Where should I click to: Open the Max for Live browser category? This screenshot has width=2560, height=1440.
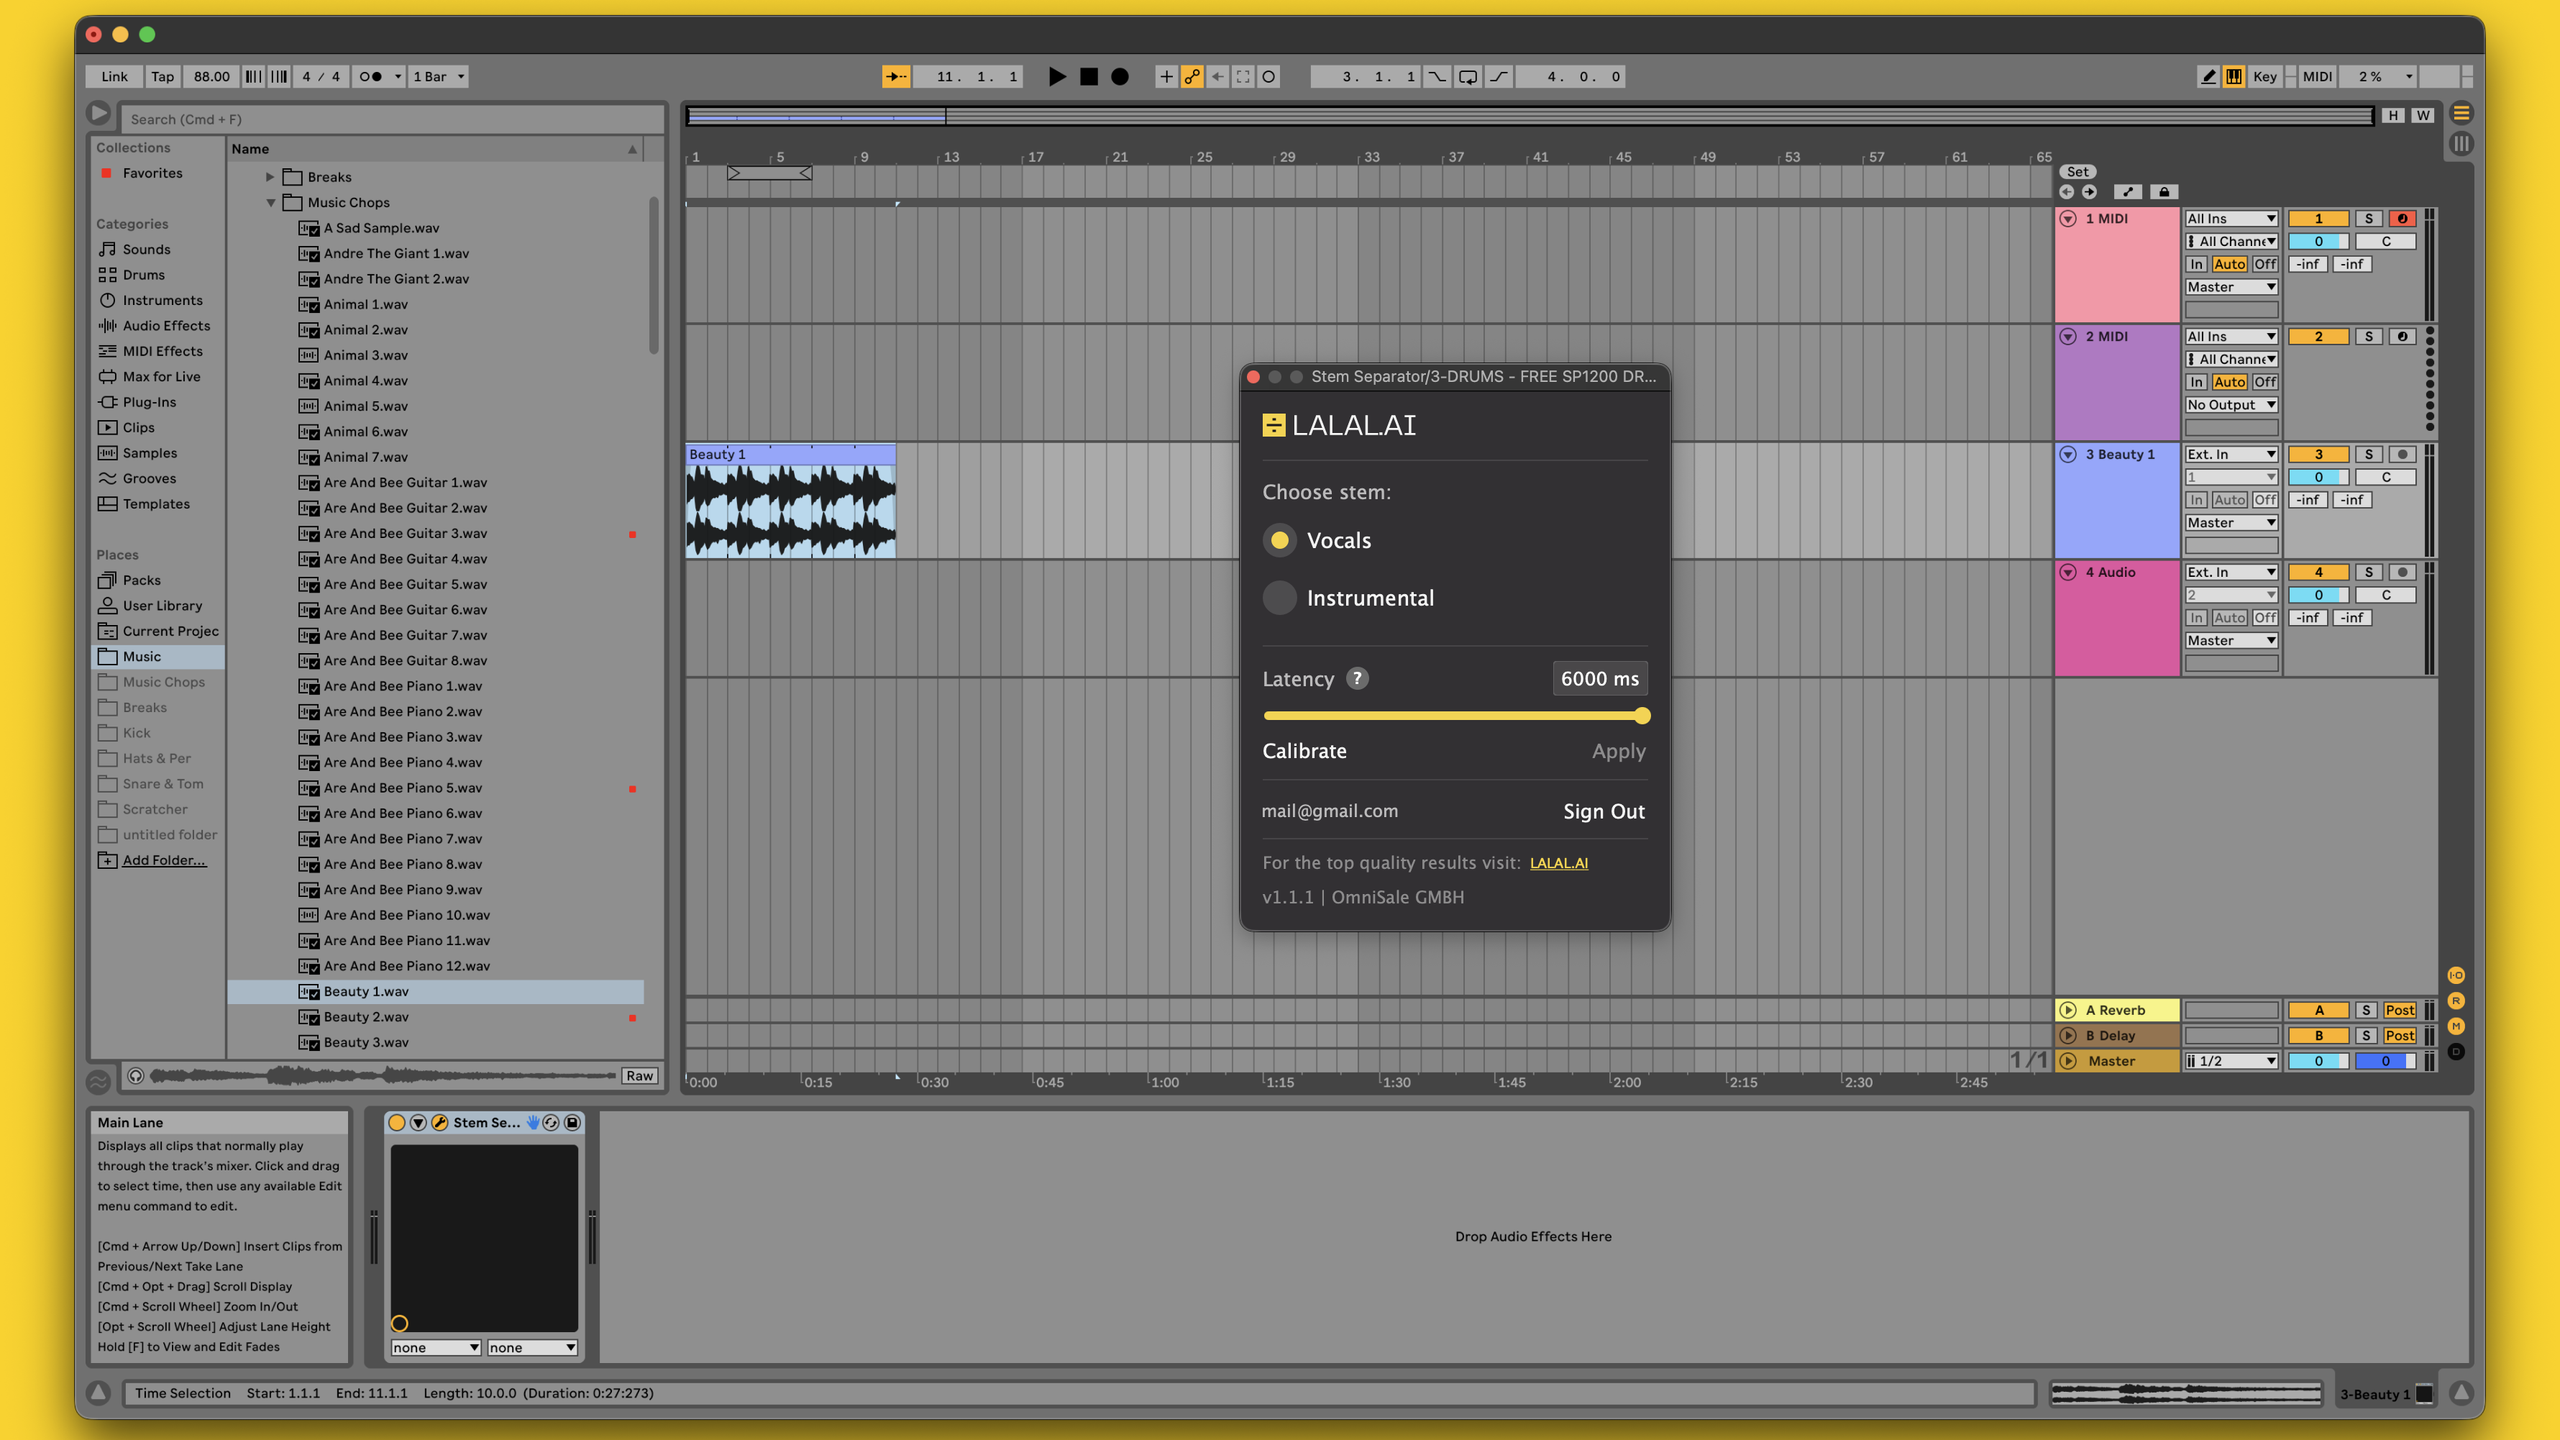pyautogui.click(x=163, y=376)
